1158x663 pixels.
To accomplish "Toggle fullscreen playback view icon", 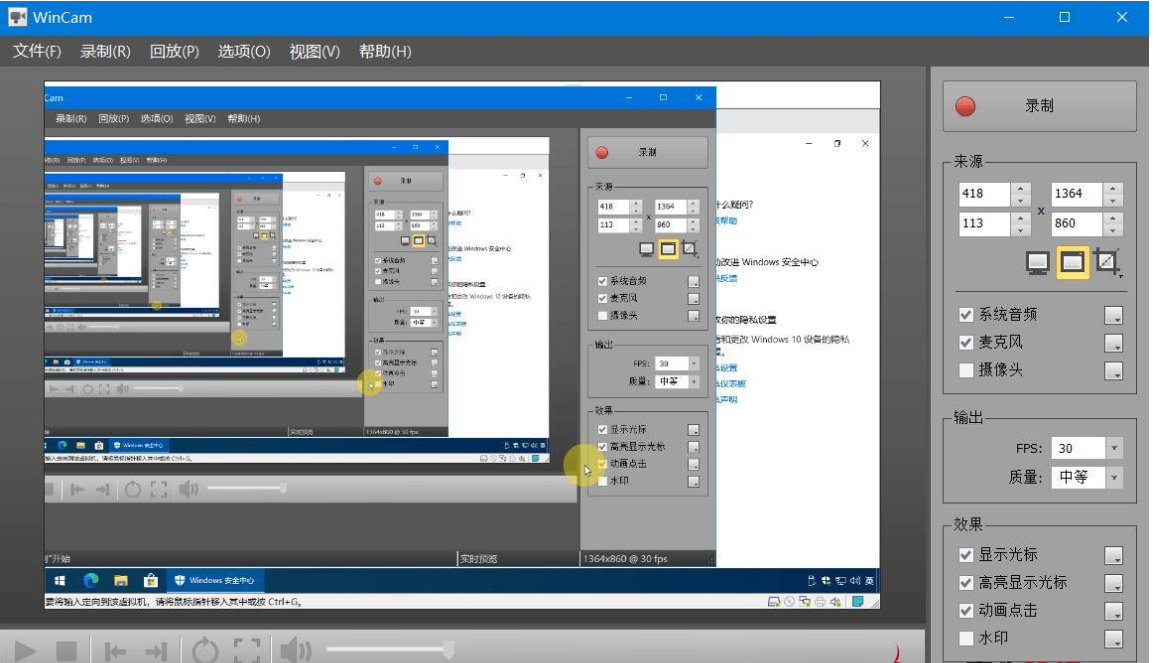I will pyautogui.click(x=247, y=652).
